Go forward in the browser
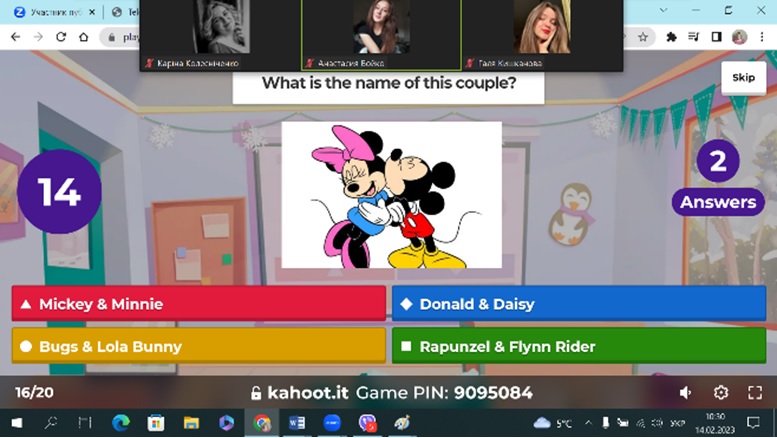Viewport: 777px width, 438px height. (x=38, y=37)
